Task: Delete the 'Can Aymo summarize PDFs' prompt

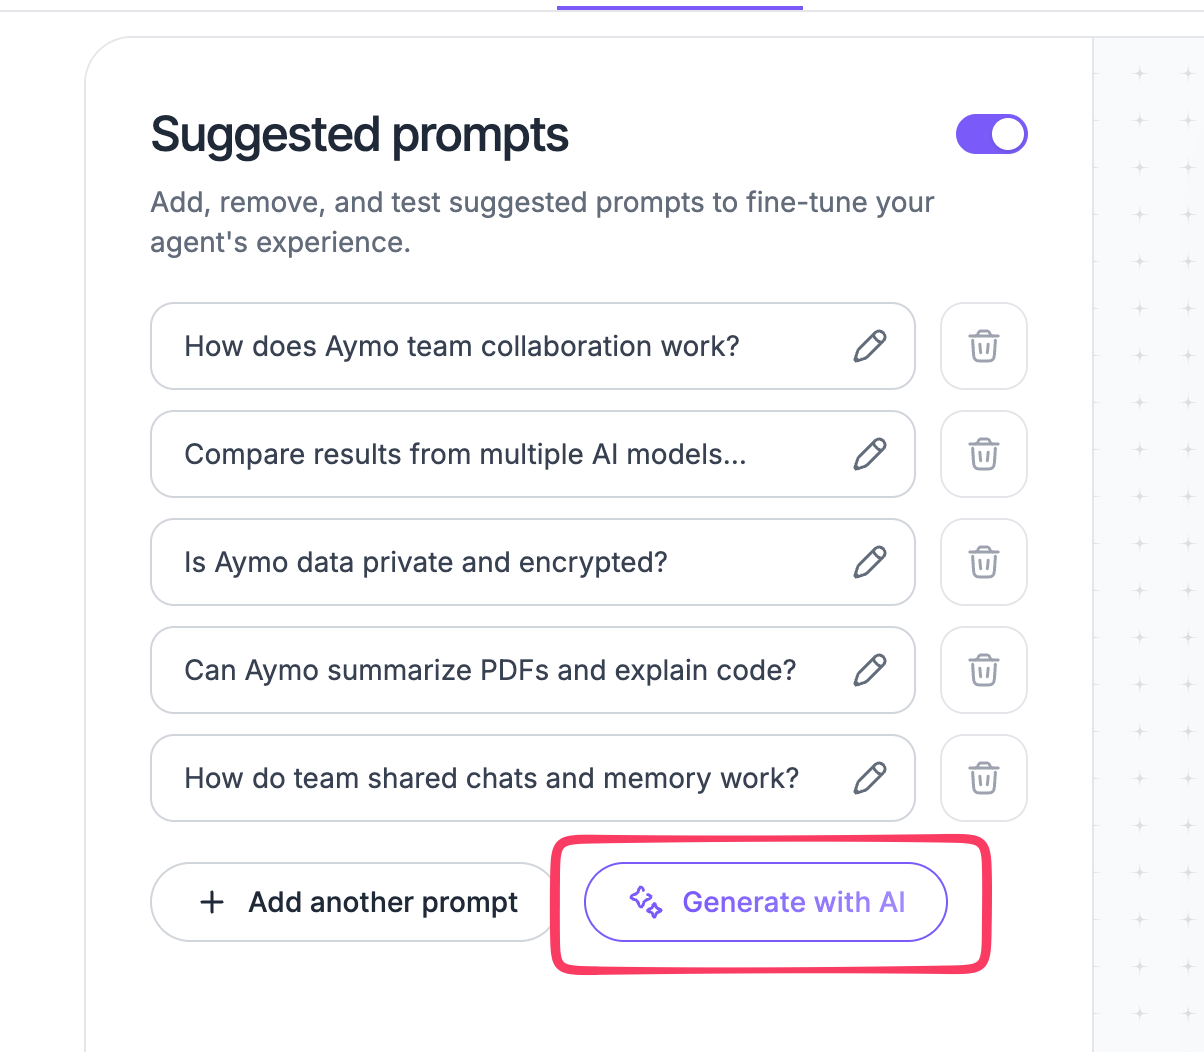Action: click(984, 670)
